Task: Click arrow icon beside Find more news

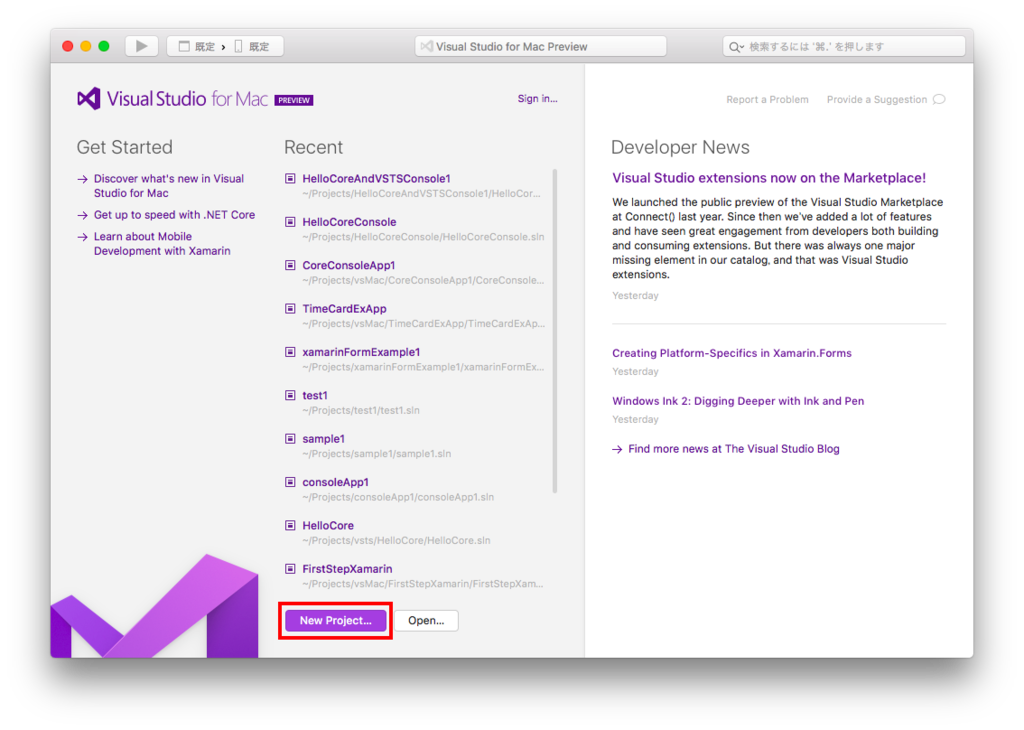Action: (617, 449)
